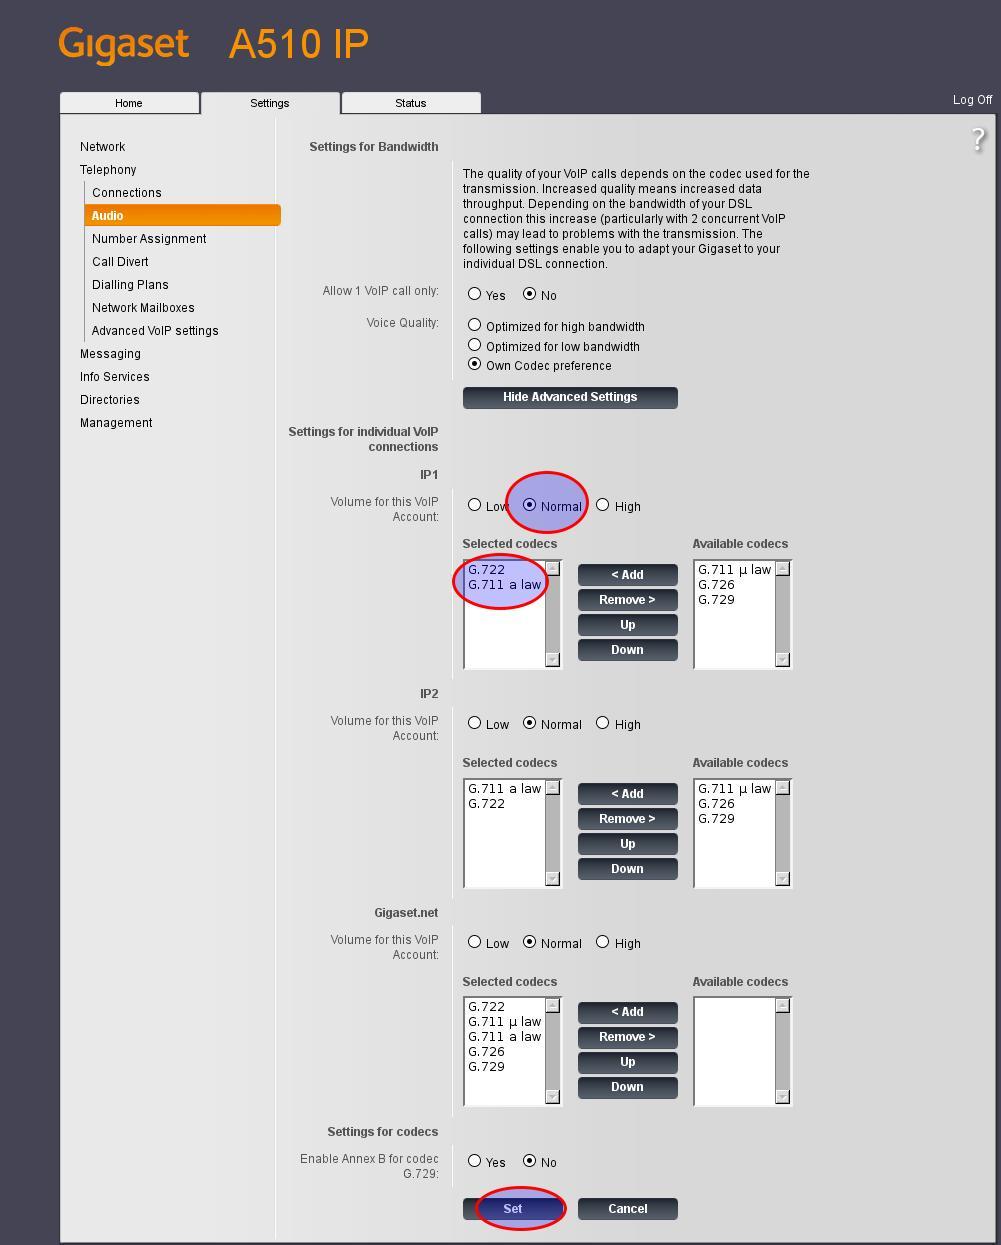The image size is (1001, 1245).
Task: Set IP2 volume to High
Action: [x=603, y=723]
